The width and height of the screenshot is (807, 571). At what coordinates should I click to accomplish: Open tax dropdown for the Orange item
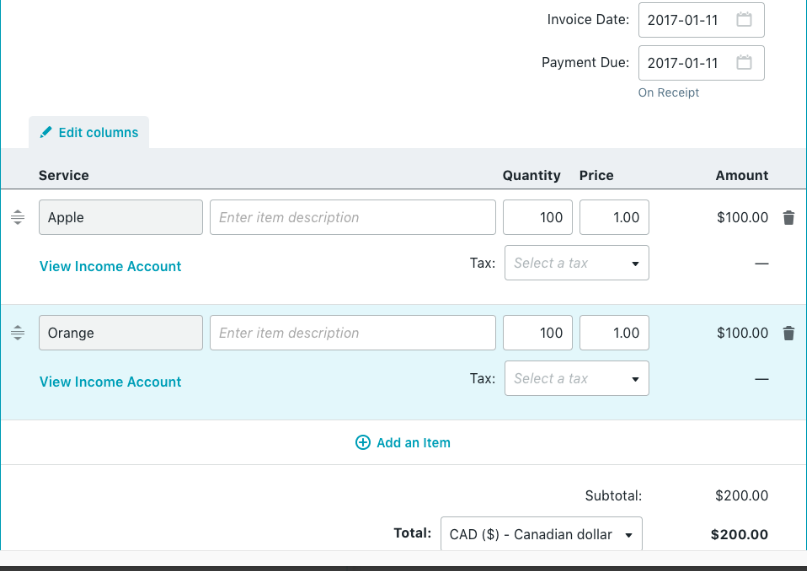pyautogui.click(x=576, y=378)
